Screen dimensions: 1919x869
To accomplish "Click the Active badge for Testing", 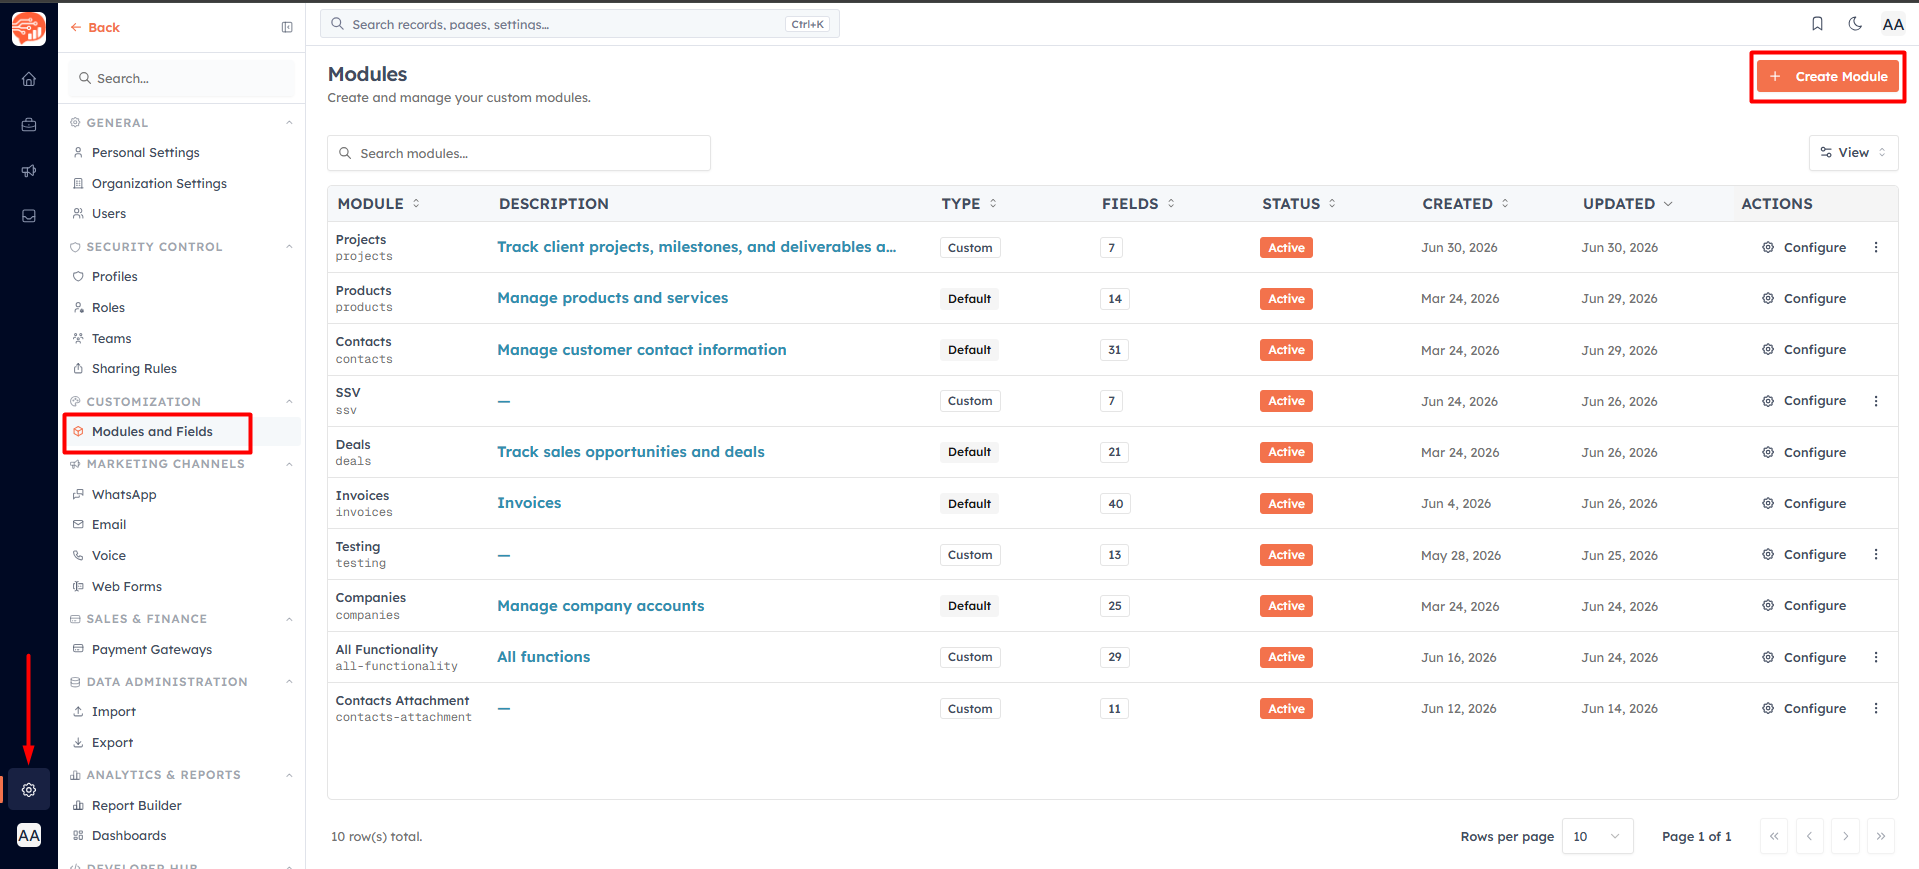I will (1286, 554).
